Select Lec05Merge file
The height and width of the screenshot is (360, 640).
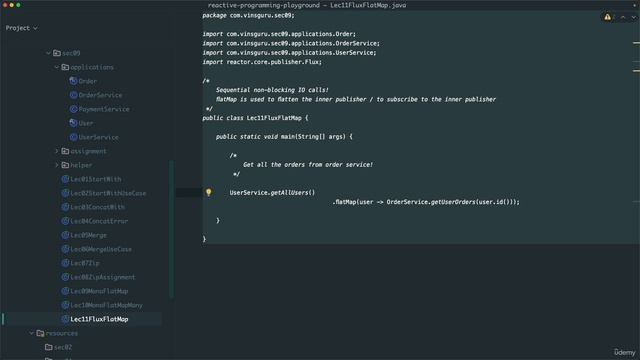click(89, 235)
